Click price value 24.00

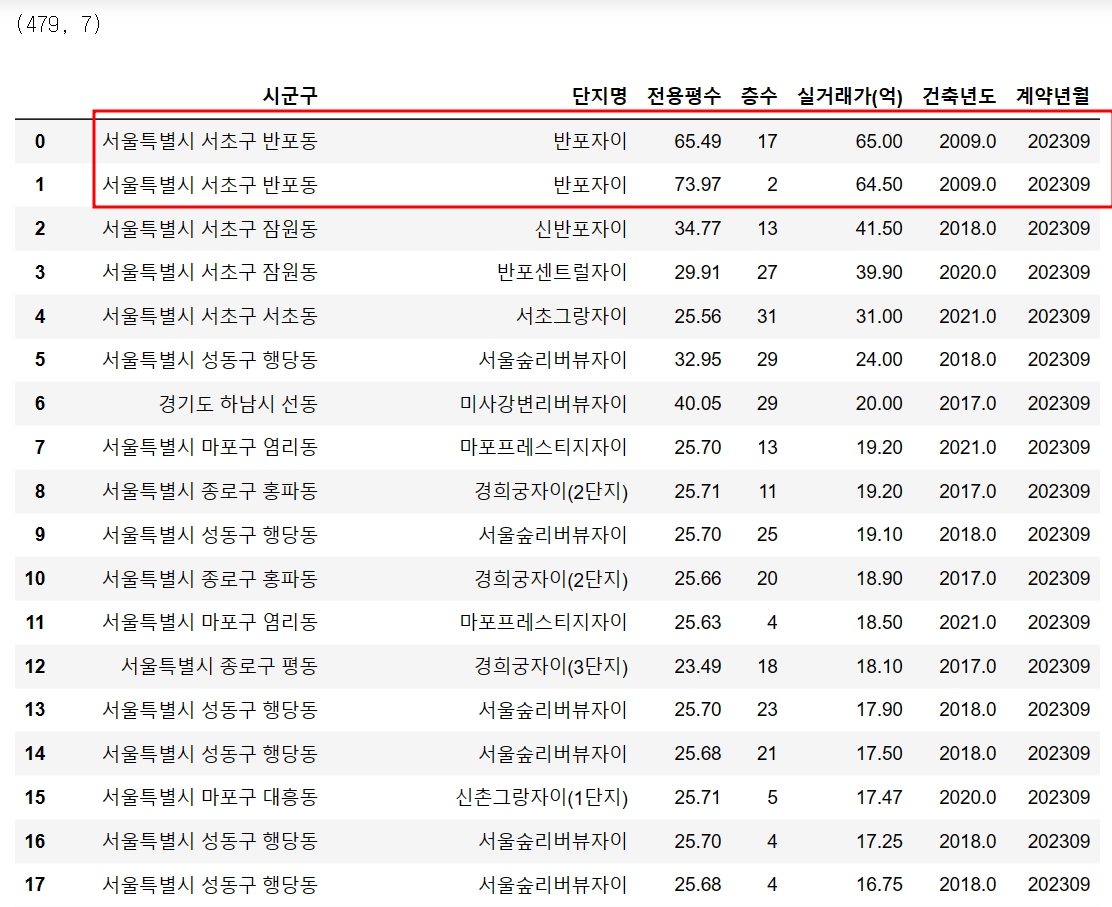click(x=879, y=360)
